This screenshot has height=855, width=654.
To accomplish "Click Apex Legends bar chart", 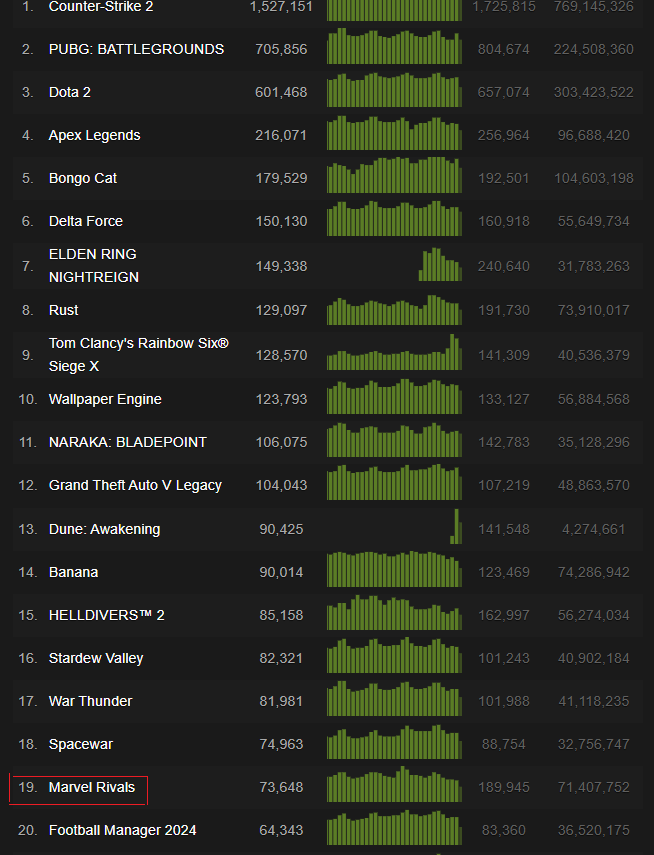I will click(x=394, y=133).
